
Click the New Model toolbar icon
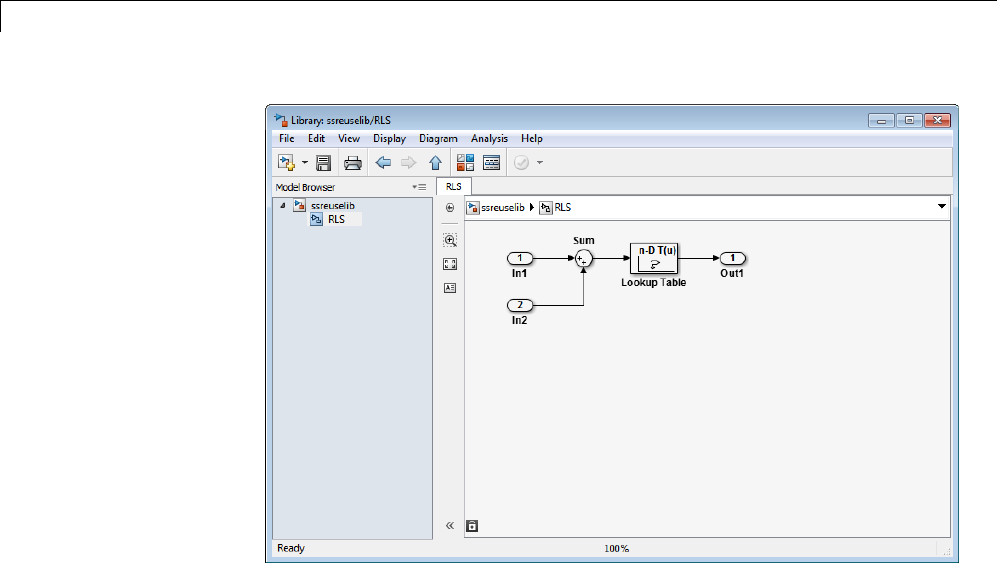tap(286, 163)
